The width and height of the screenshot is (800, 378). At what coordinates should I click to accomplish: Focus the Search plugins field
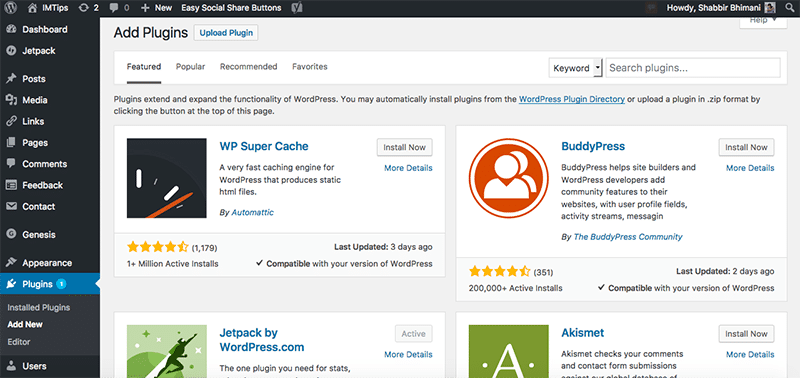click(x=693, y=68)
